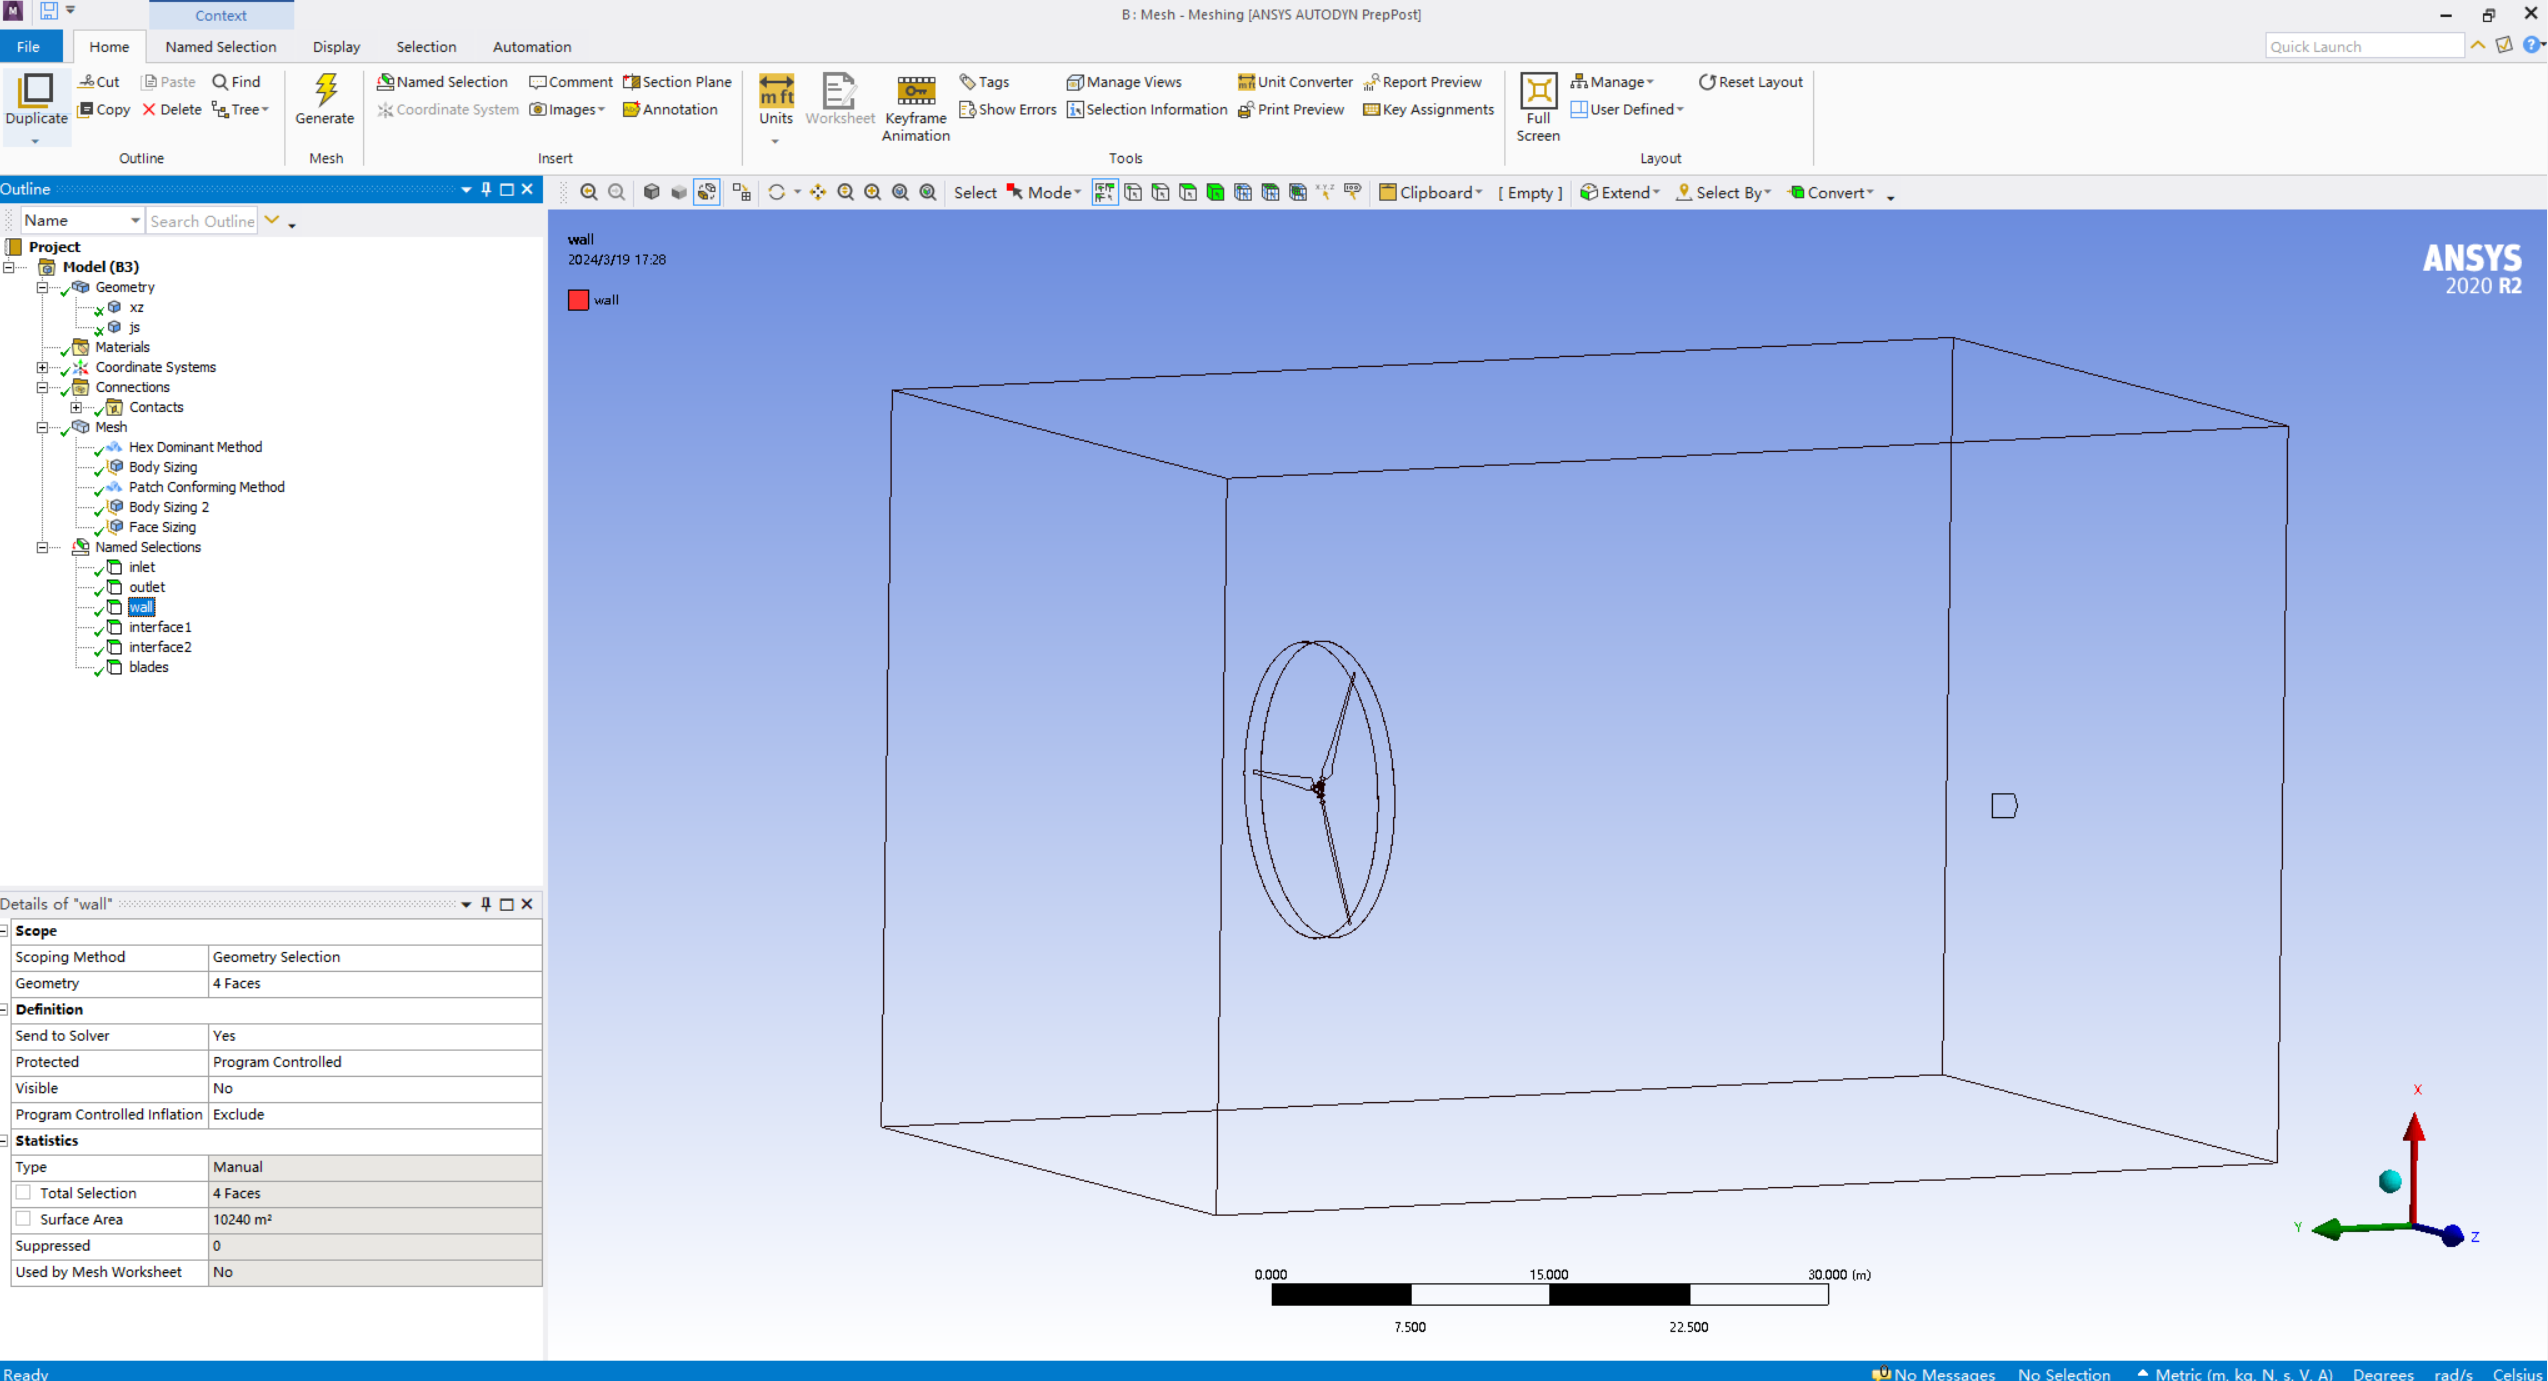
Task: Expand the Contacts node
Action: 76,407
